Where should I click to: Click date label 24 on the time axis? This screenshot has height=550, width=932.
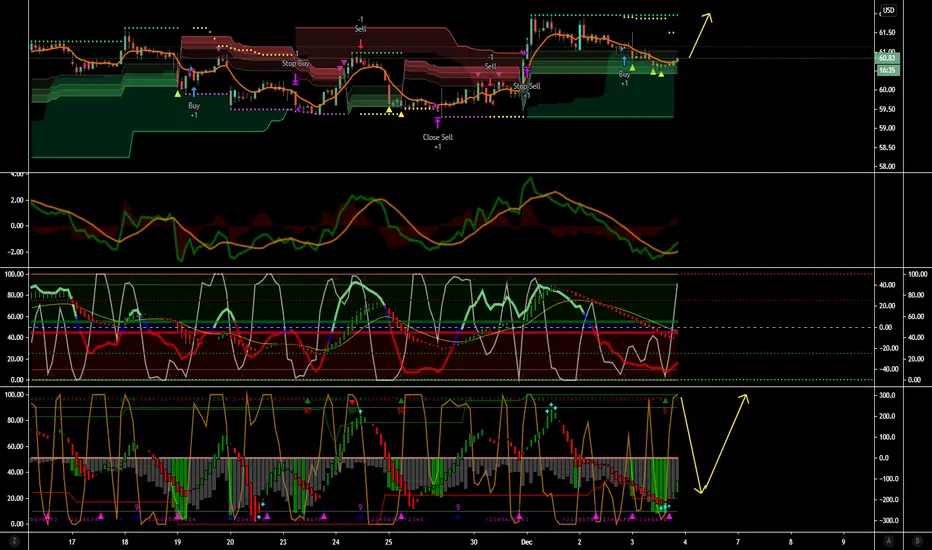pos(336,542)
